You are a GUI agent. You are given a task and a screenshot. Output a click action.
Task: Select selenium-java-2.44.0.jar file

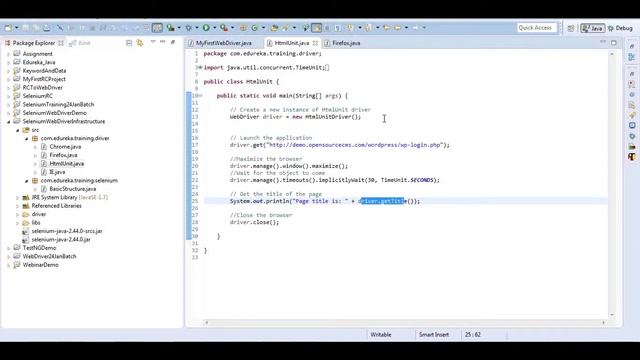(61, 240)
